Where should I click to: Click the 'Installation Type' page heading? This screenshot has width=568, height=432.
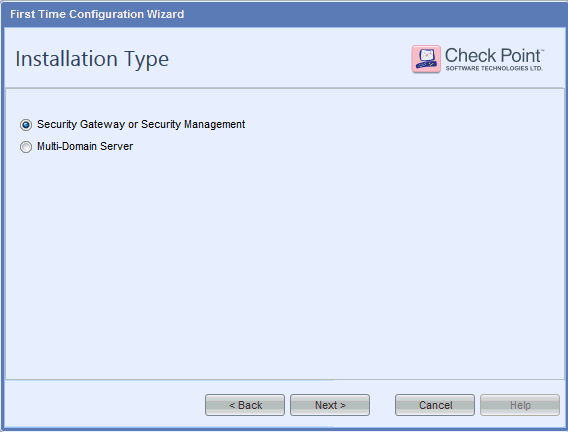[x=92, y=59]
